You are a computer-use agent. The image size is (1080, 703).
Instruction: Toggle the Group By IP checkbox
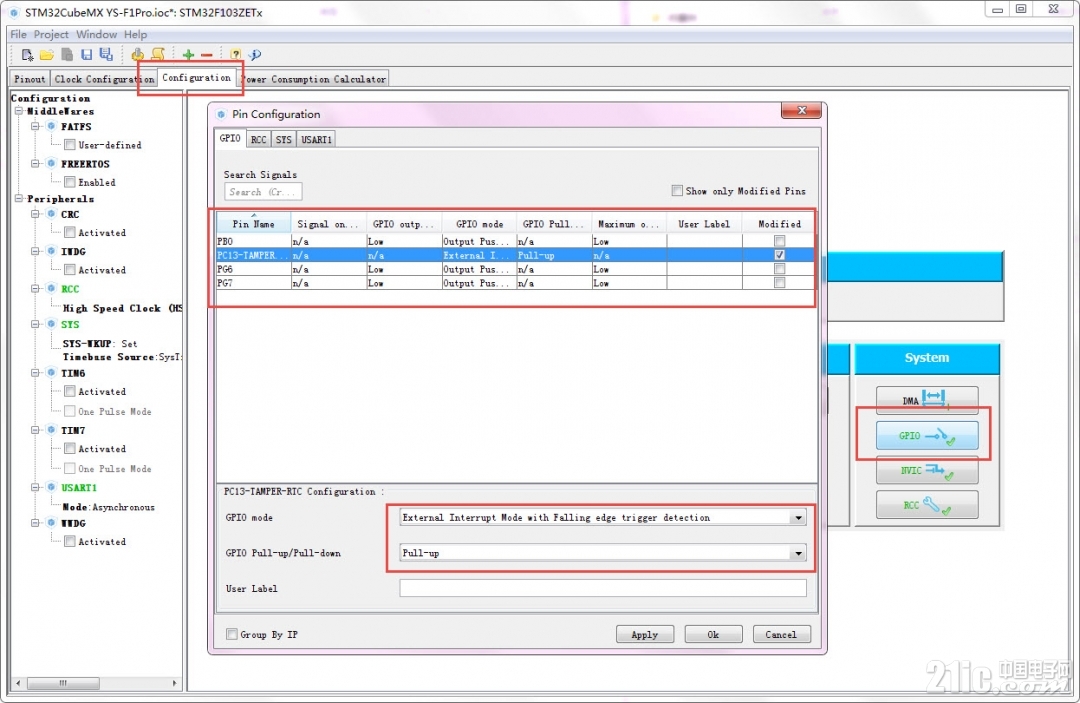(232, 634)
